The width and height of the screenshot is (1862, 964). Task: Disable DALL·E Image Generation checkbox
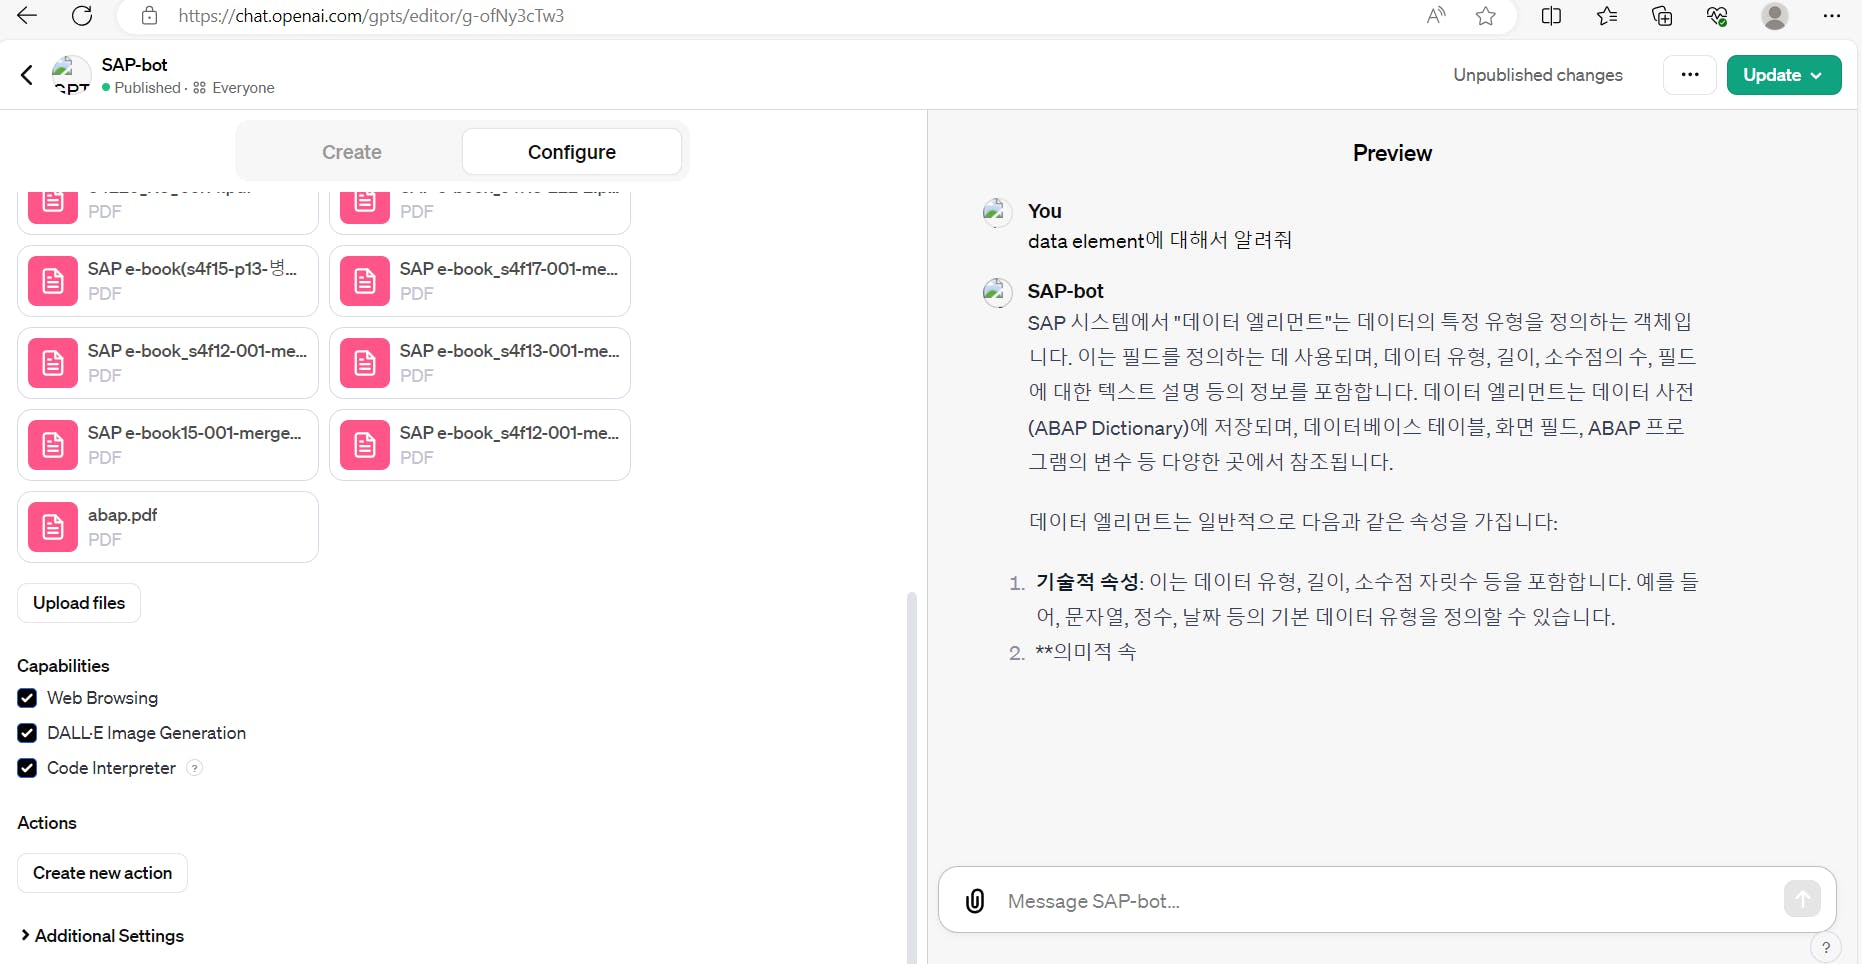(27, 733)
